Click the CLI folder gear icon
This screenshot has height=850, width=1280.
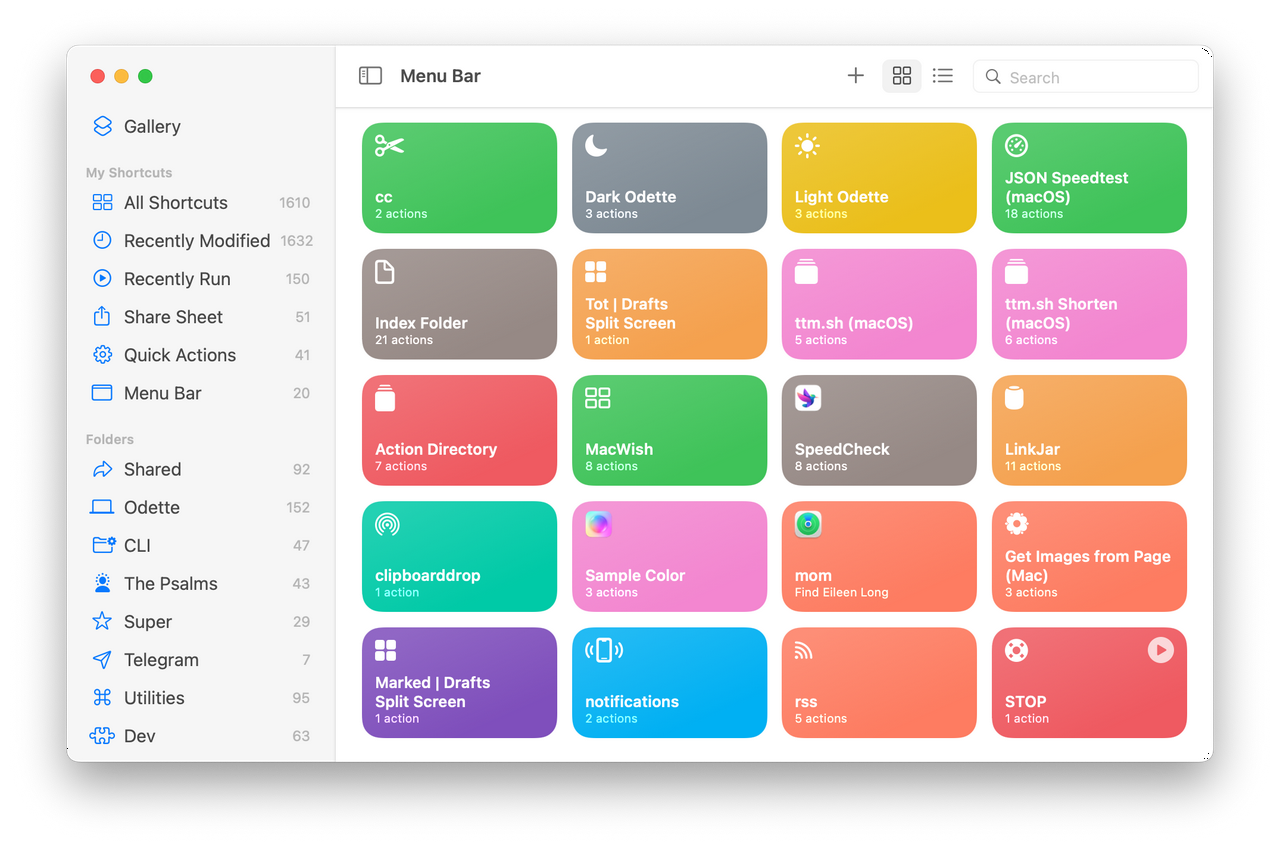103,545
